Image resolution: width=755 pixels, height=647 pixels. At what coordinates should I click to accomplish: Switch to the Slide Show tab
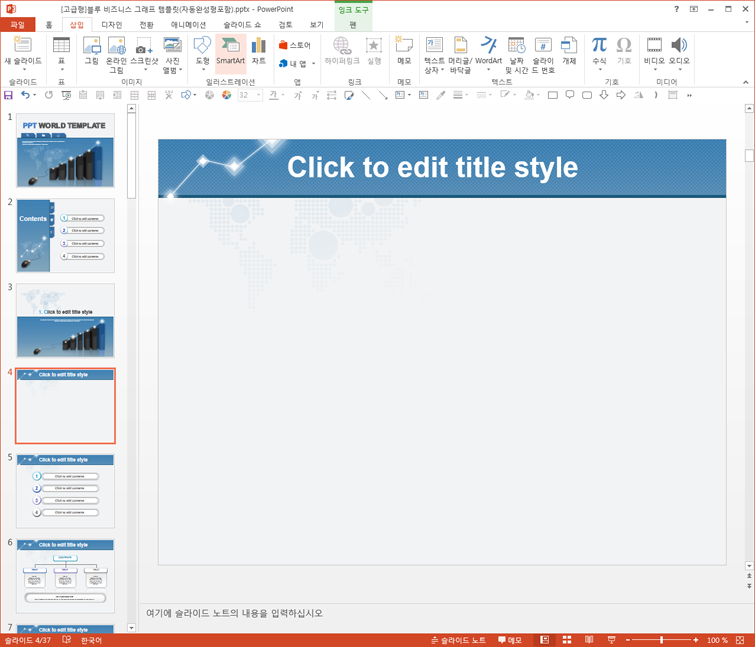coord(242,25)
